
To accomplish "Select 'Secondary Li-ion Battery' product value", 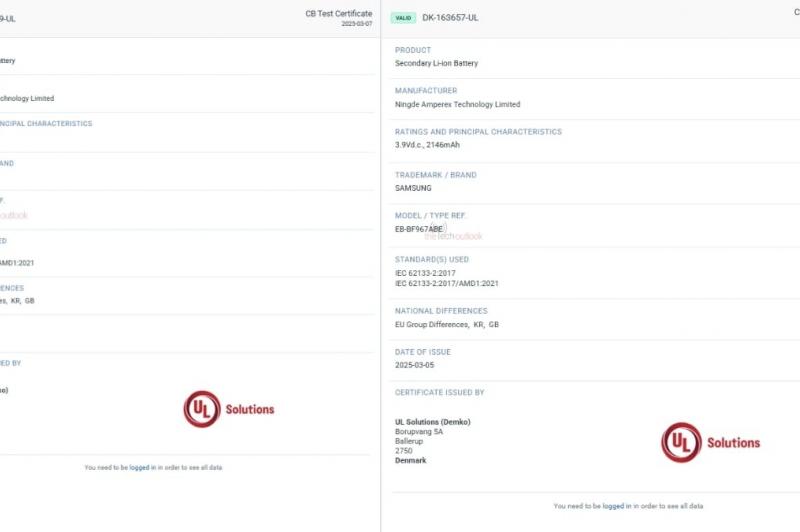I will 436,63.
